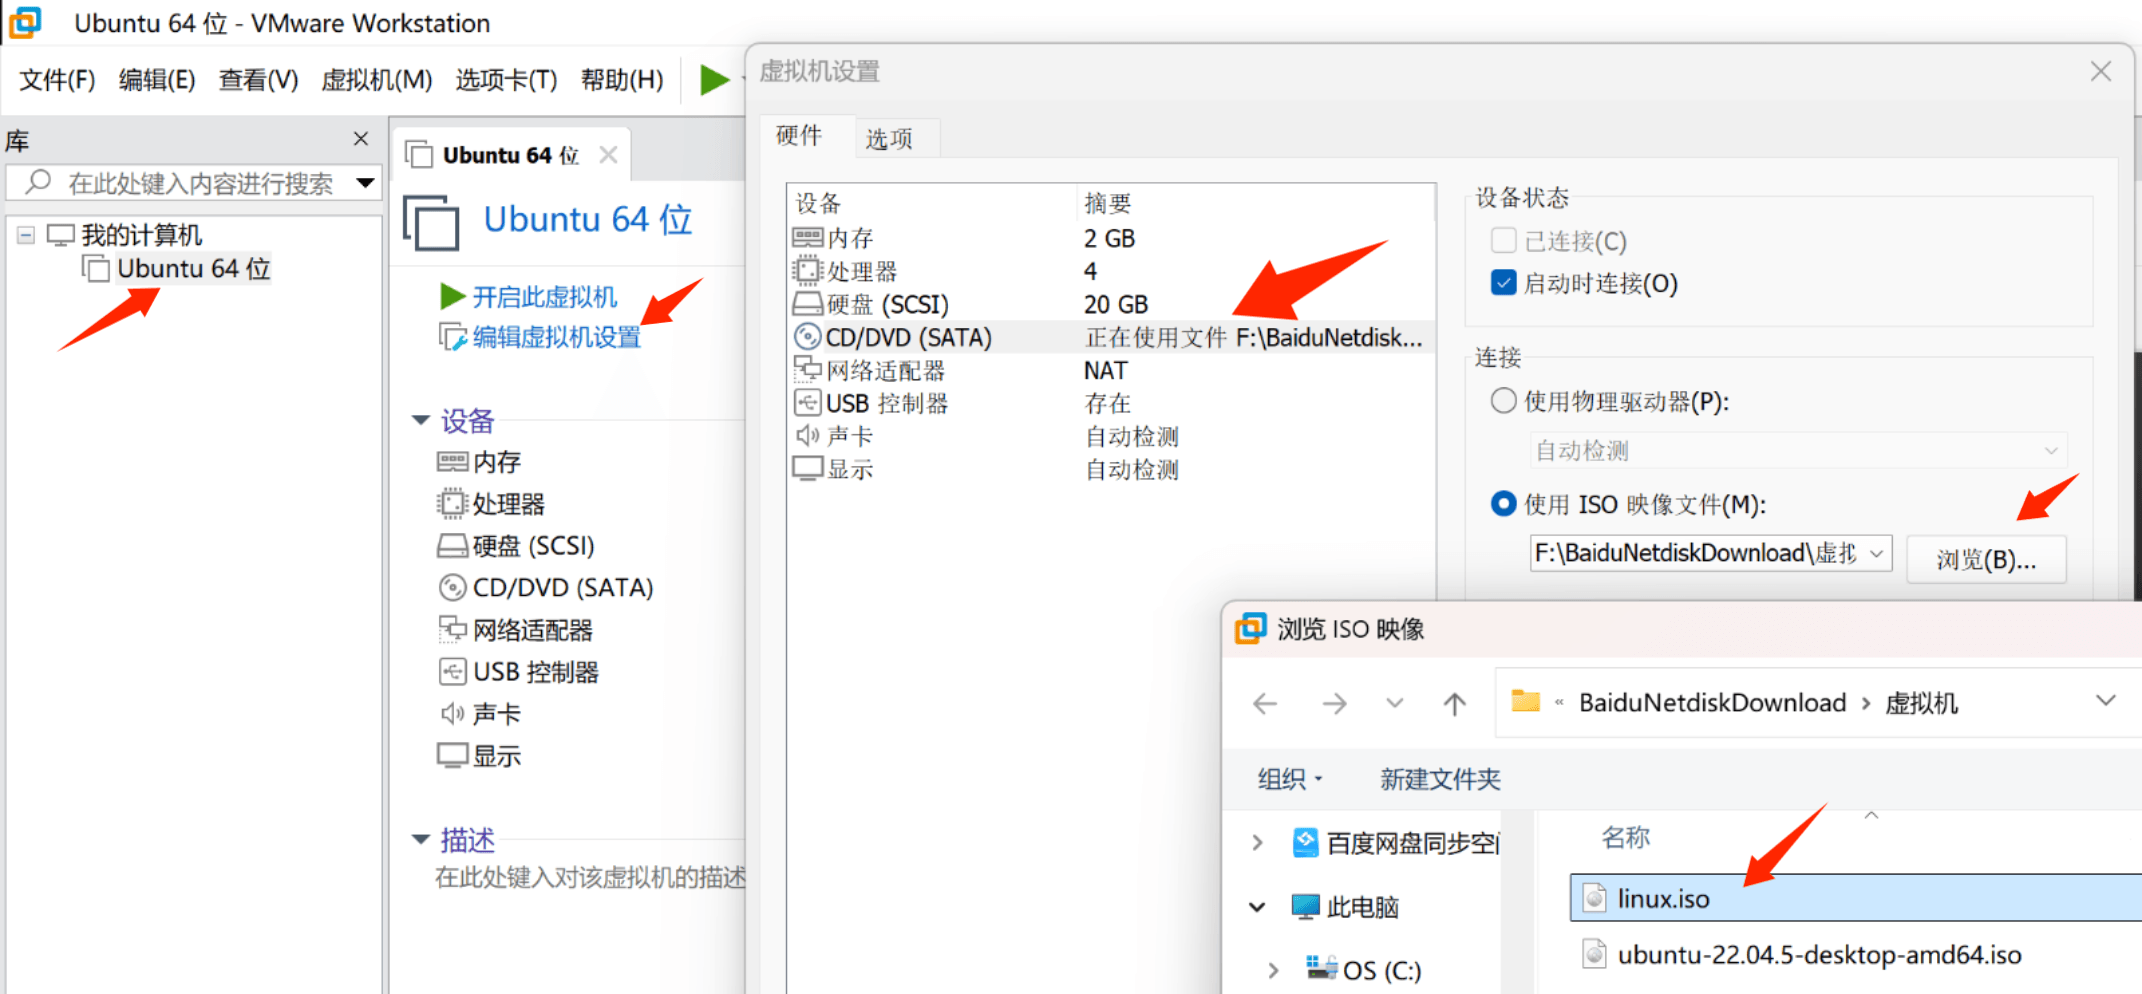The width and height of the screenshot is (2142, 994).
Task: Open the 虚拟机(M) menu
Action: (377, 80)
